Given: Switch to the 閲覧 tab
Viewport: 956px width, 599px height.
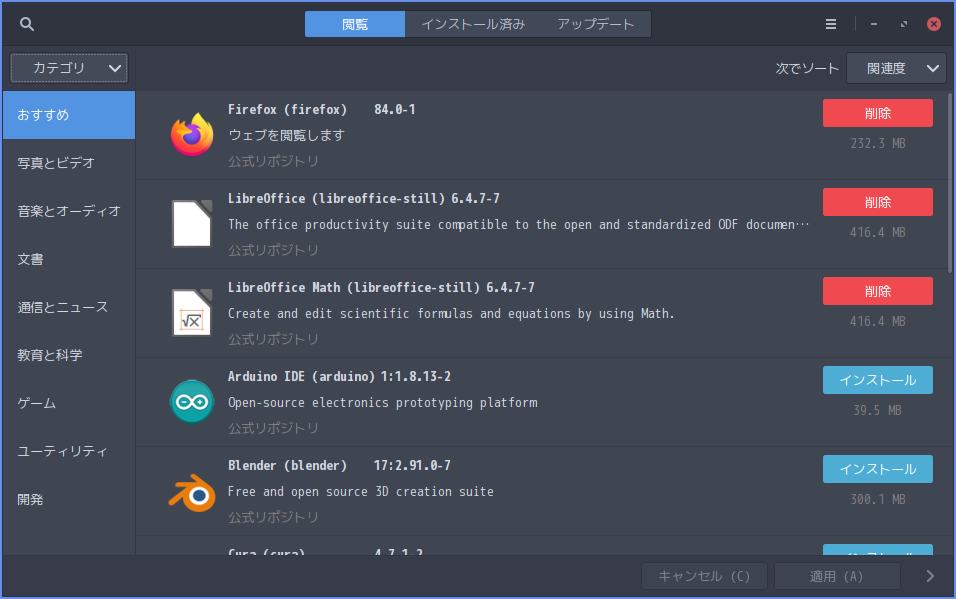Looking at the screenshot, I should pyautogui.click(x=355, y=24).
